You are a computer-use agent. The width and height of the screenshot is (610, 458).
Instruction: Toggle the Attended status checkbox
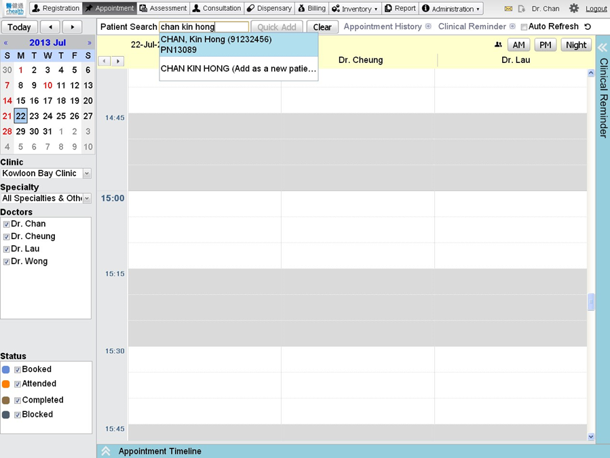(18, 384)
